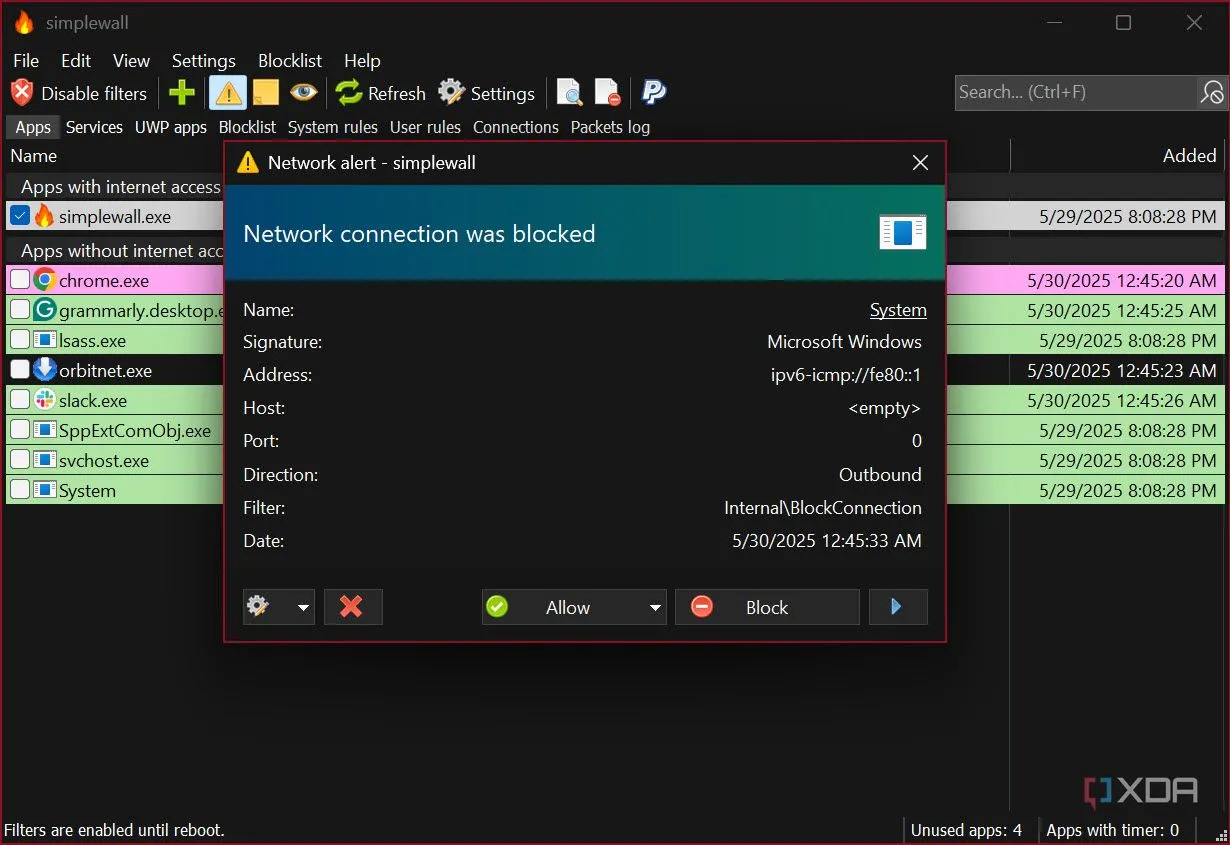Click the Name column header
Screen dimensions: 1230x845
34,156
